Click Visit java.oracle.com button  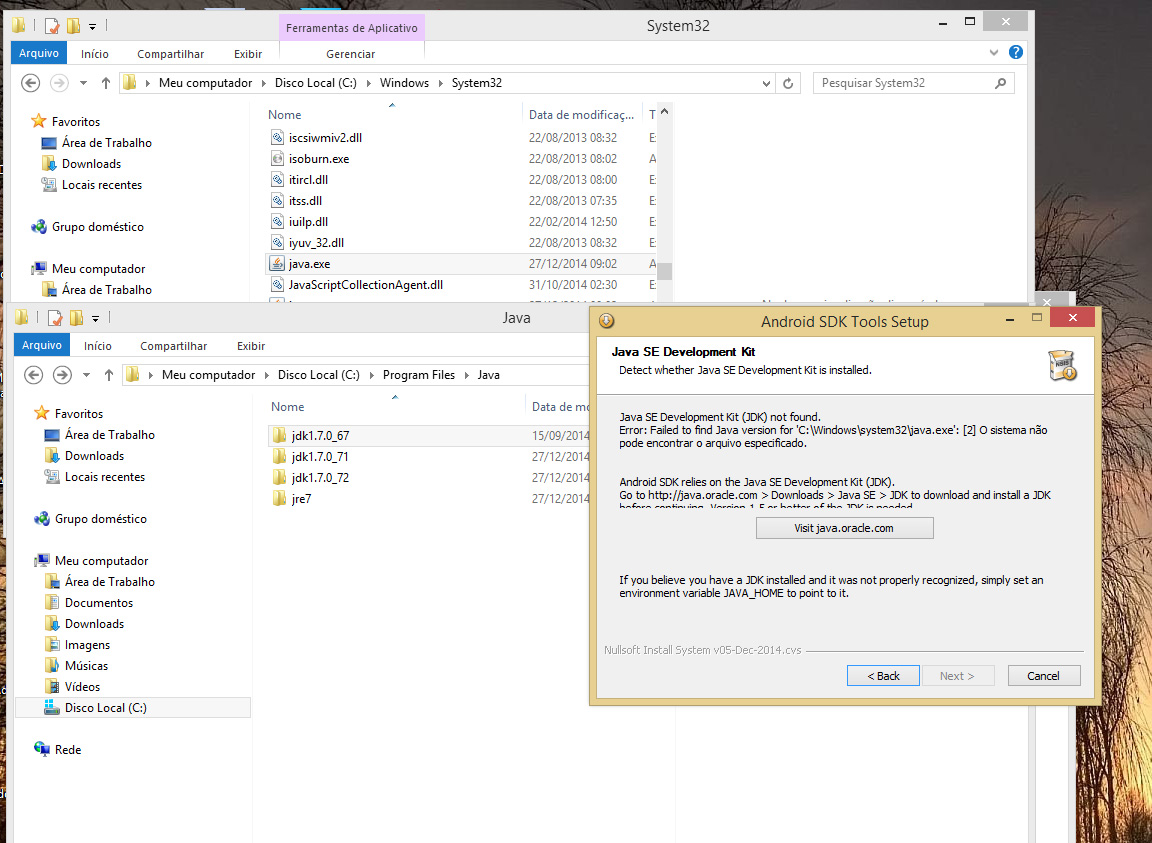pos(844,528)
